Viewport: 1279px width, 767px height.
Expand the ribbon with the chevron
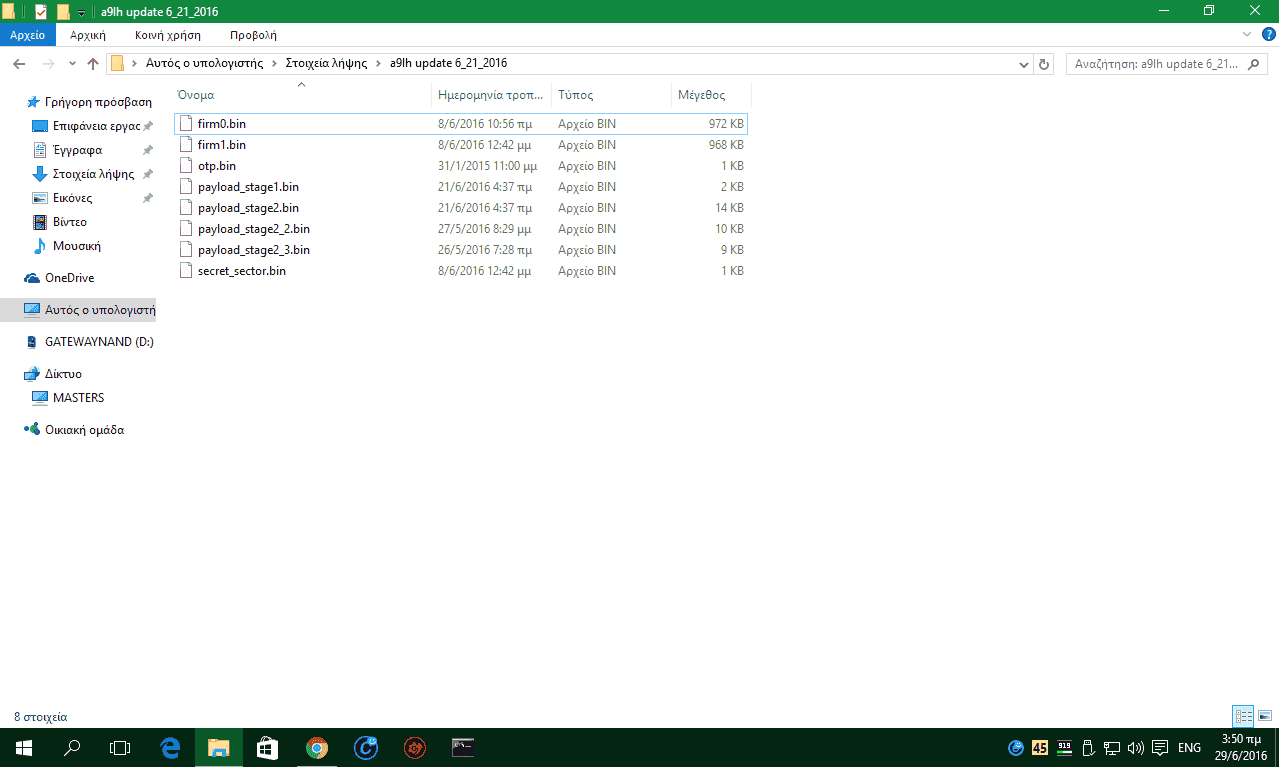point(1246,34)
